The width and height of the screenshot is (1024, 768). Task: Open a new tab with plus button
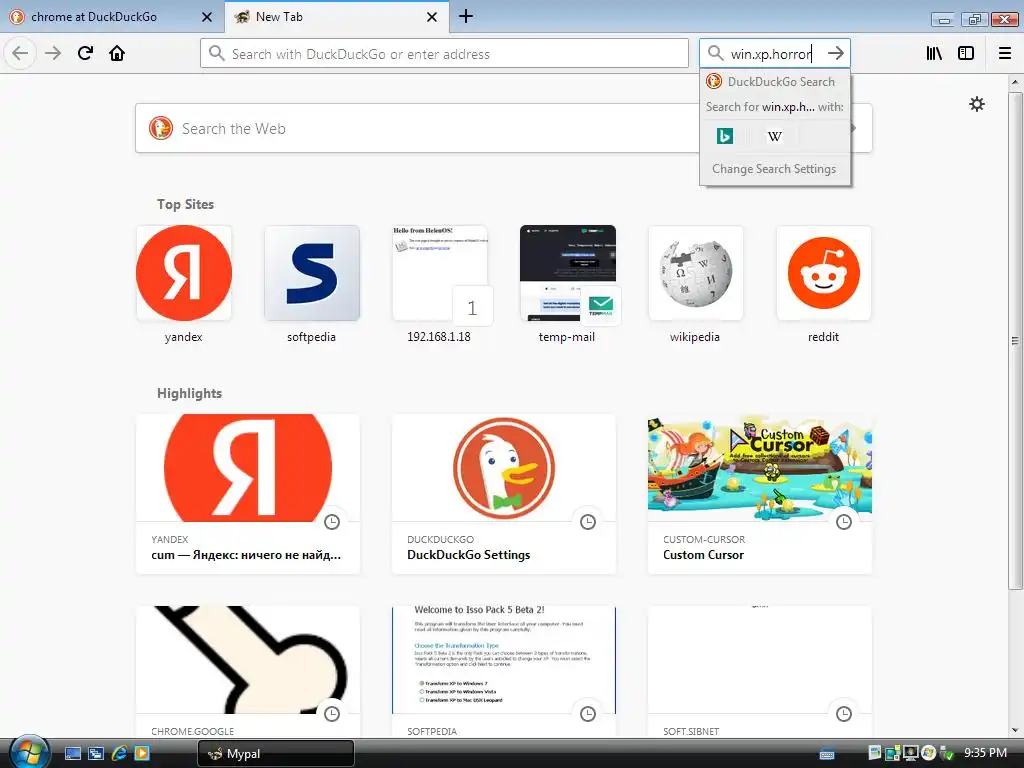pyautogui.click(x=466, y=16)
